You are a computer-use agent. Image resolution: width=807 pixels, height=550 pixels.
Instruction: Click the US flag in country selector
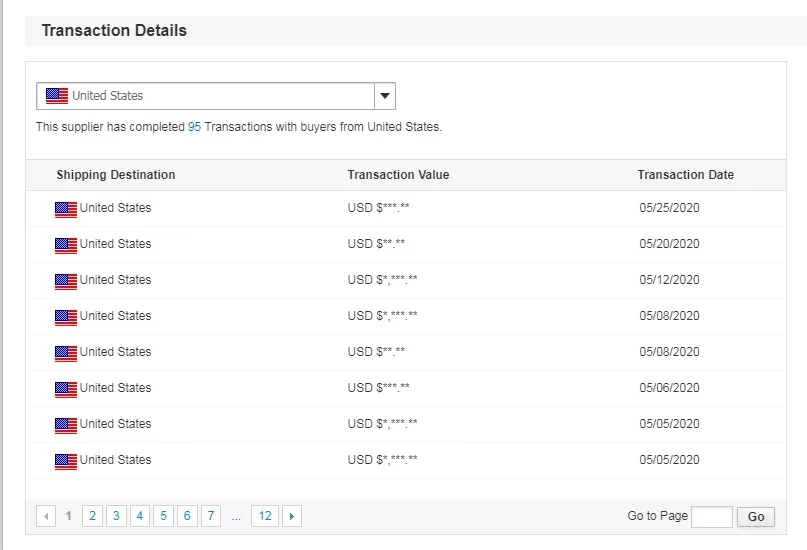[57, 96]
